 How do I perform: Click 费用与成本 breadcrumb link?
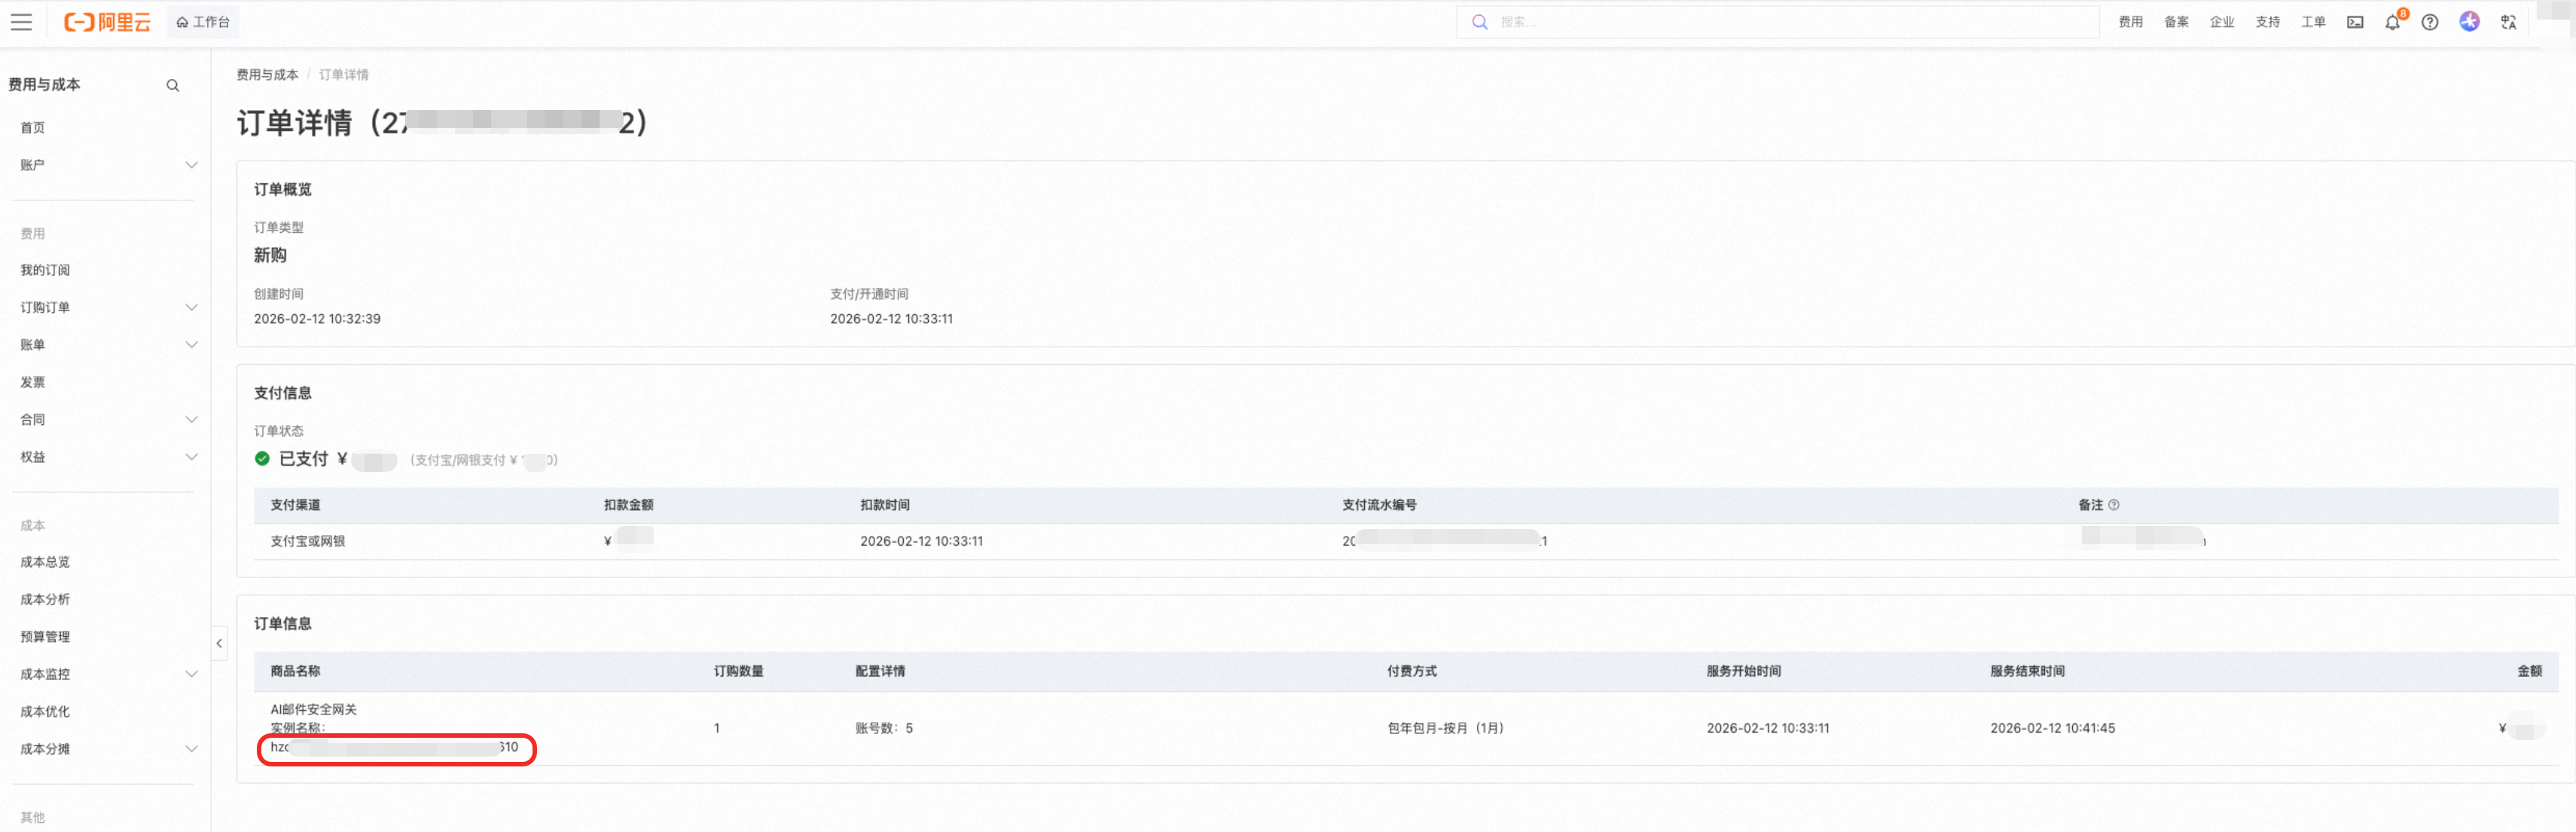click(267, 75)
